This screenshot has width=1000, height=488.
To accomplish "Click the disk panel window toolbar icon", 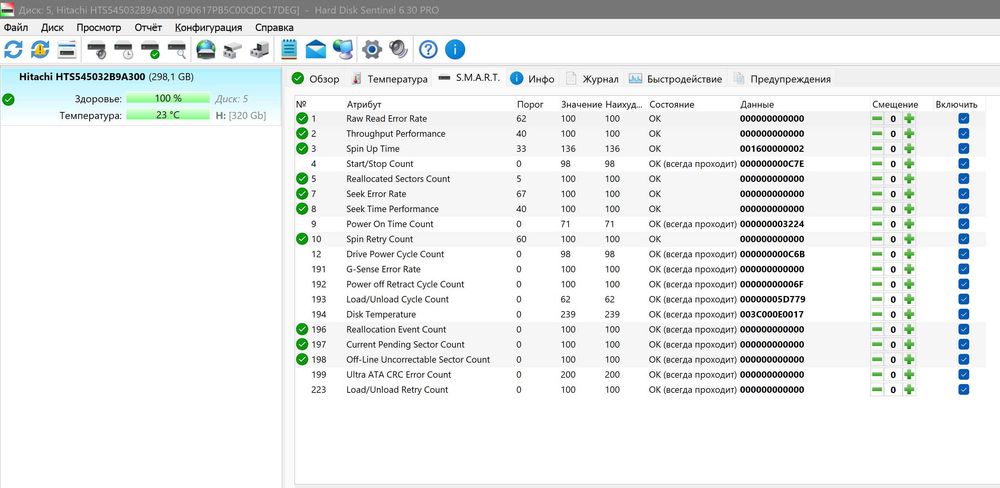I will tap(67, 49).
